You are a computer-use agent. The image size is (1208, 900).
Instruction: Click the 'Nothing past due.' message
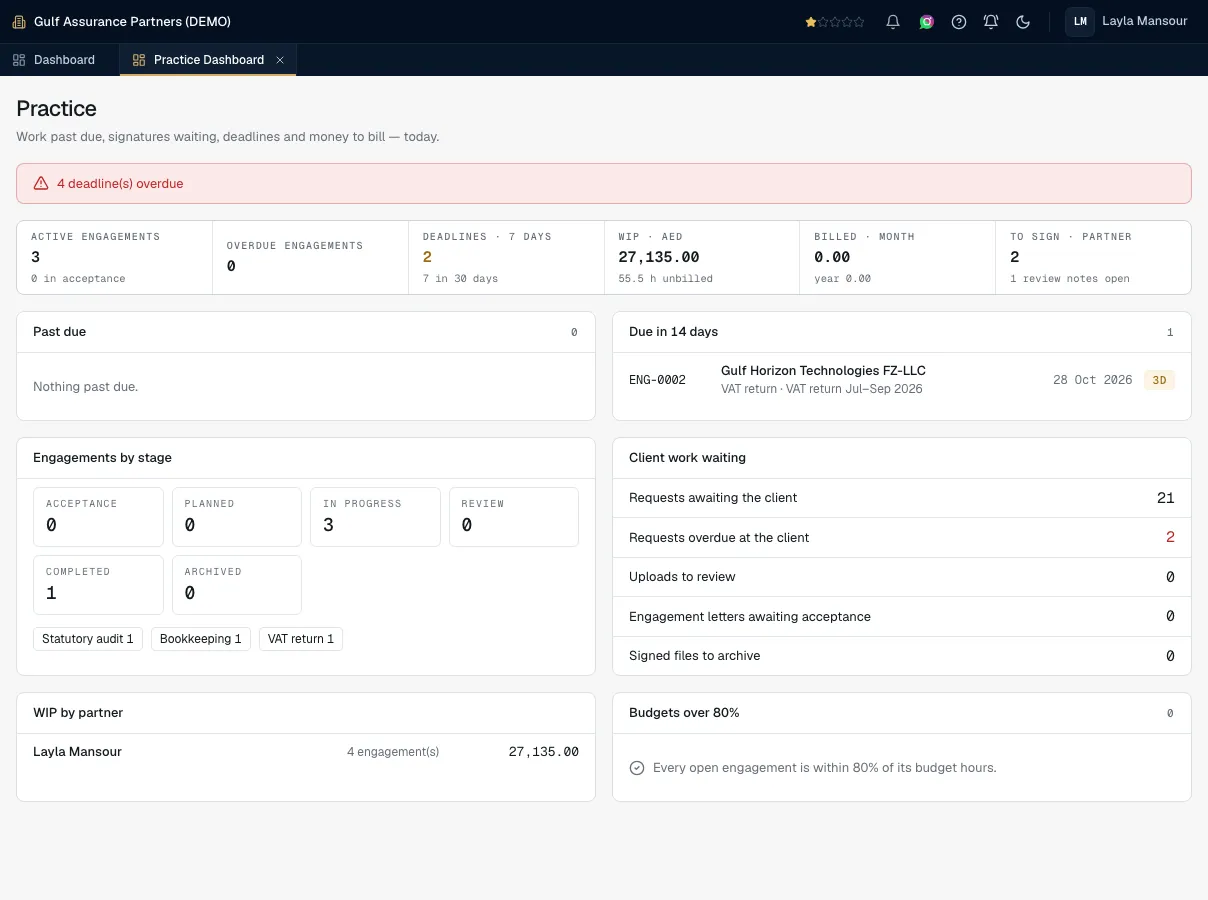86,387
